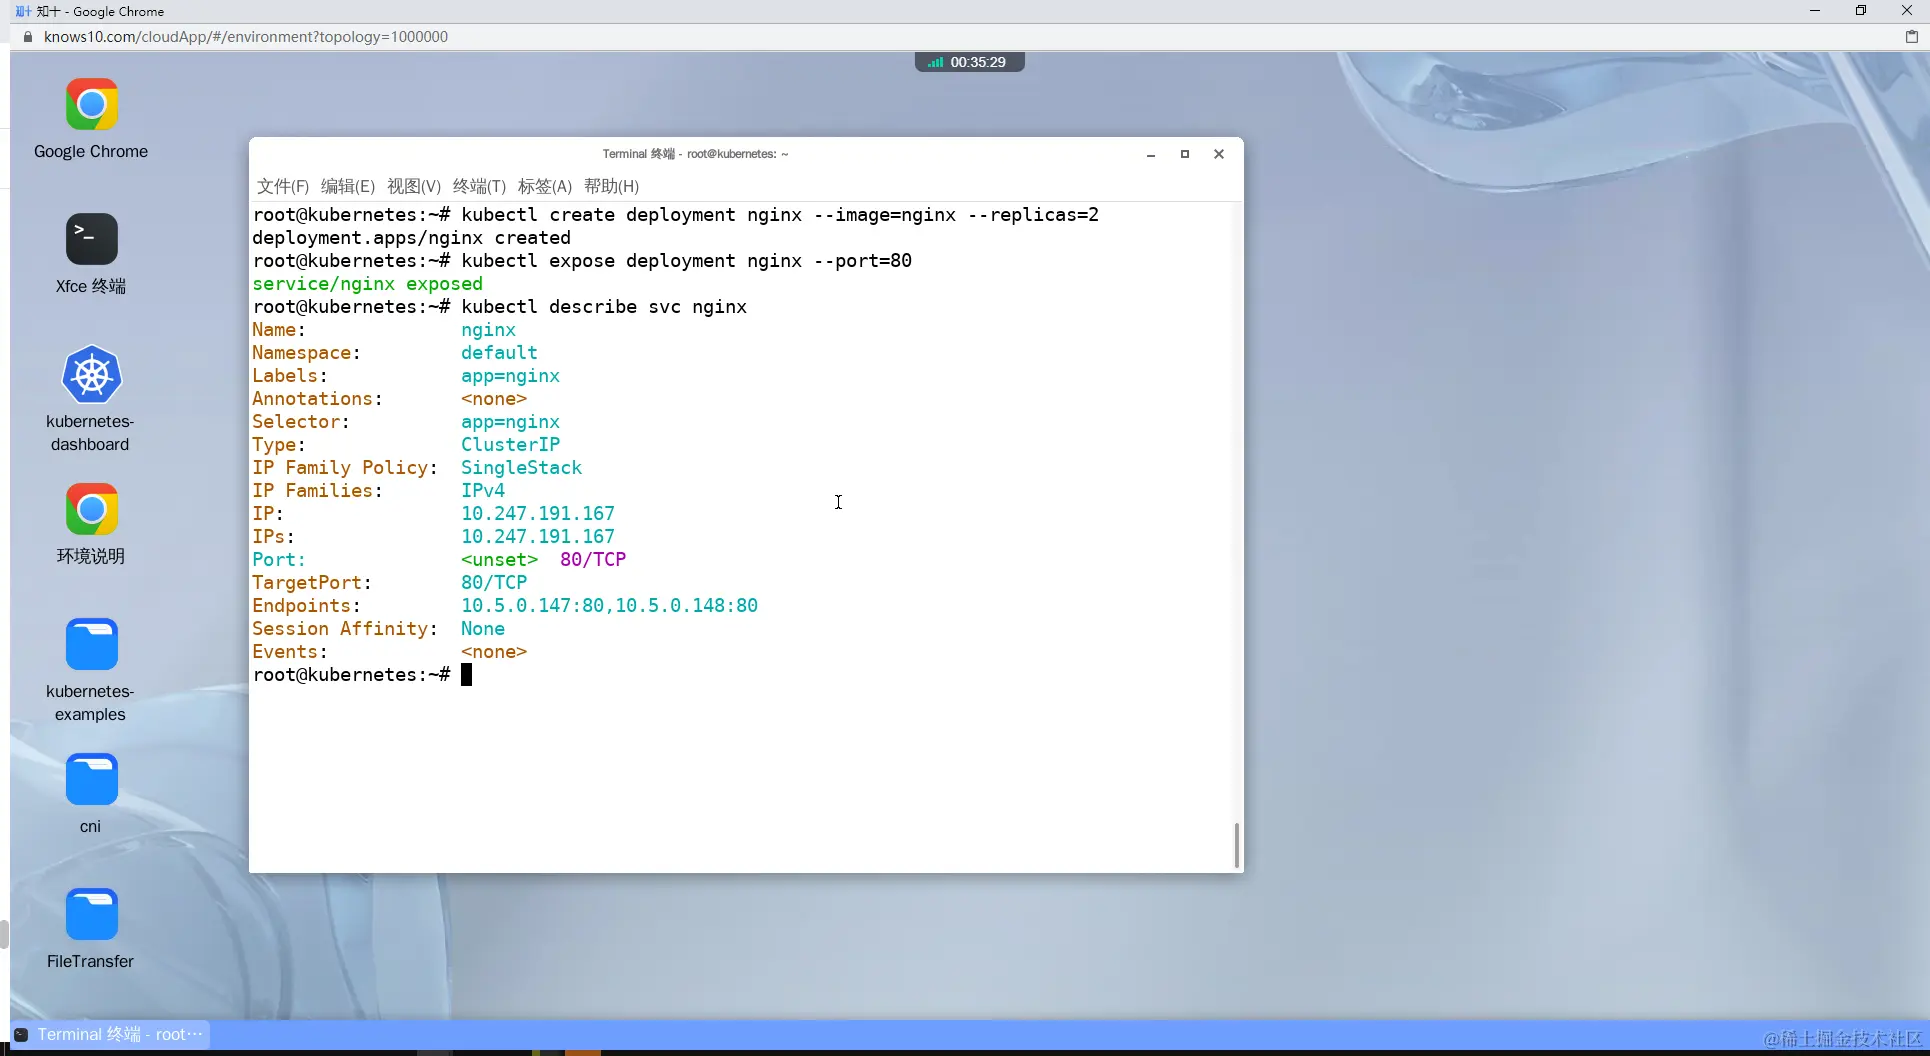Click the IPs value 10.247.191.167
The image size is (1930, 1056).
pyautogui.click(x=538, y=537)
